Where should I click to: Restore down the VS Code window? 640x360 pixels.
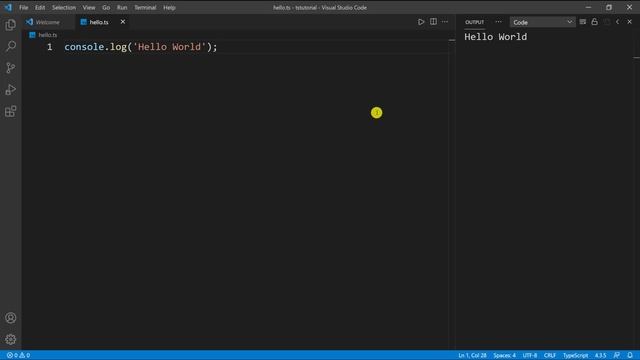click(x=609, y=7)
